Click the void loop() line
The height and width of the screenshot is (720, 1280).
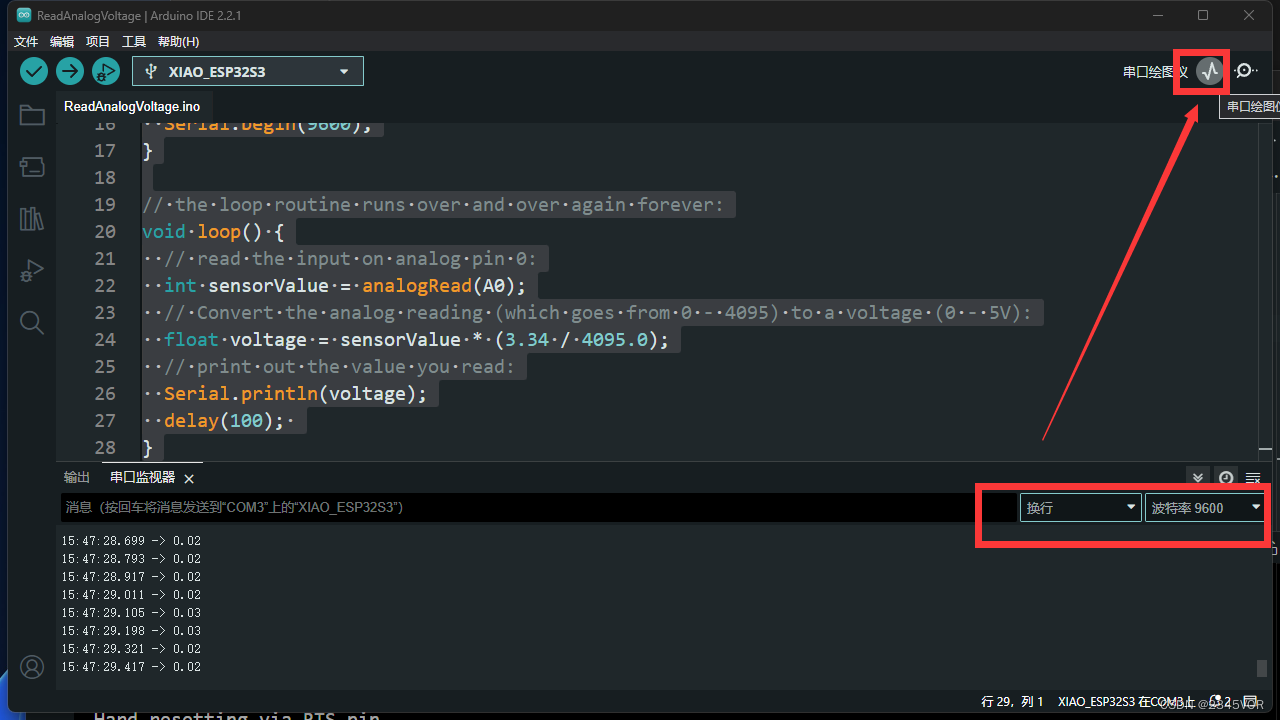[213, 232]
